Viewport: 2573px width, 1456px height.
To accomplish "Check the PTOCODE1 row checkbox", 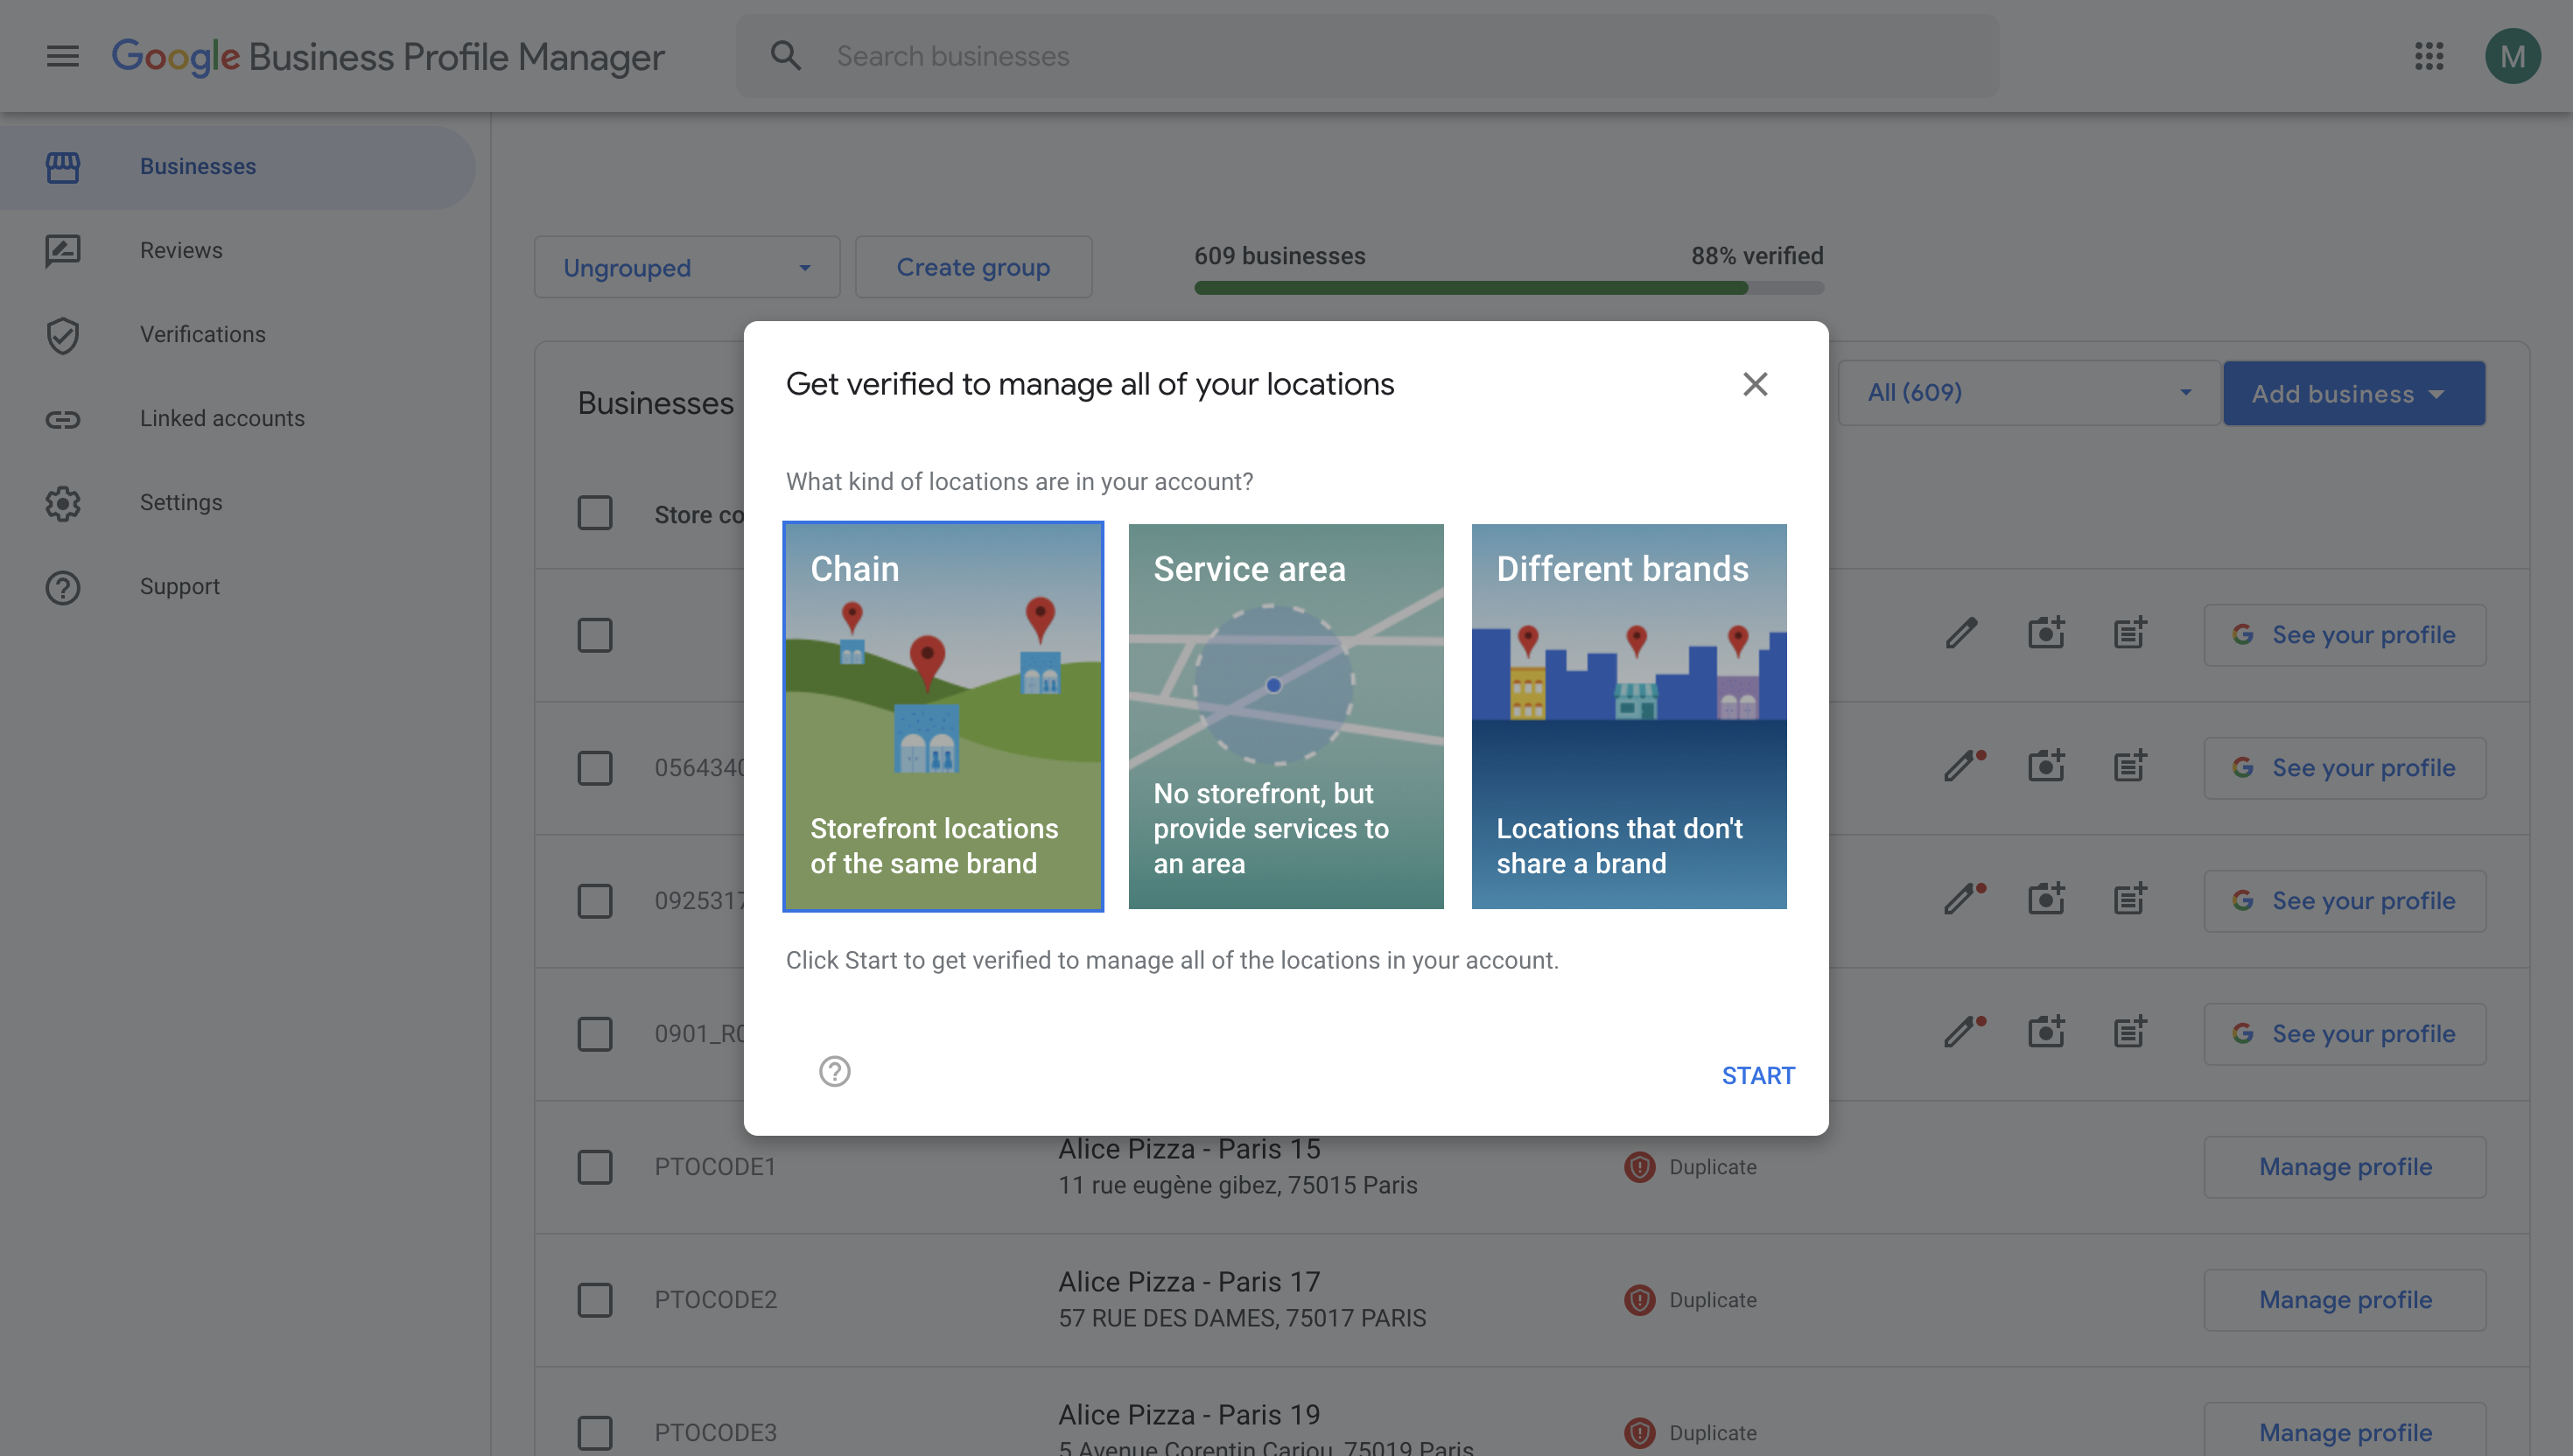I will click(595, 1167).
